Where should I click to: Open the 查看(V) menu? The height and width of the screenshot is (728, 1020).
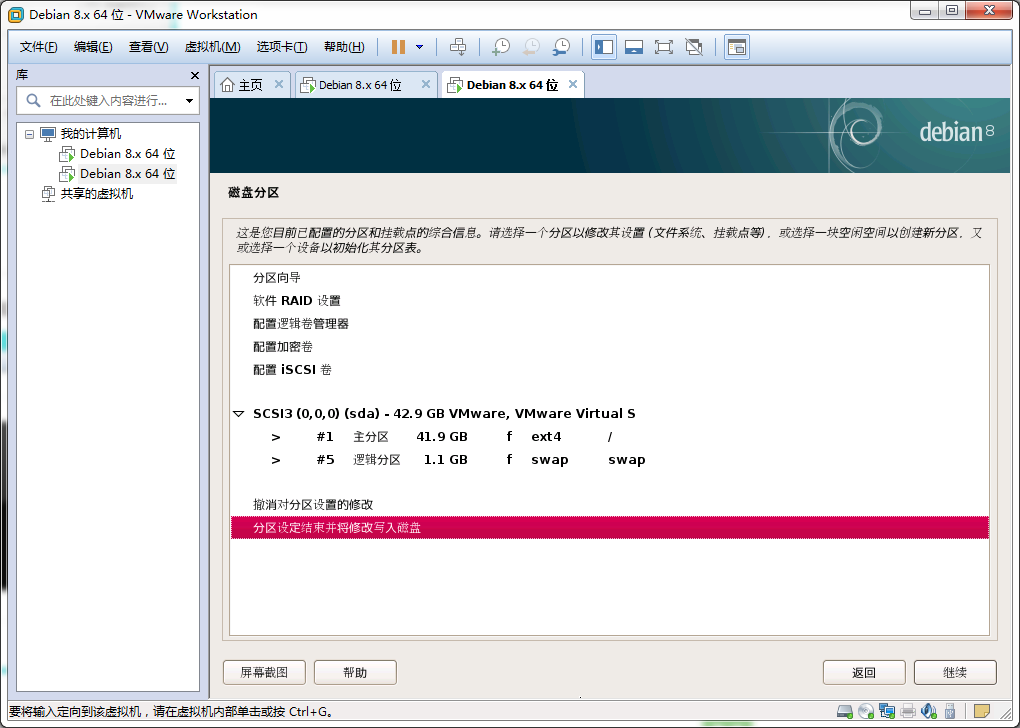coord(148,47)
